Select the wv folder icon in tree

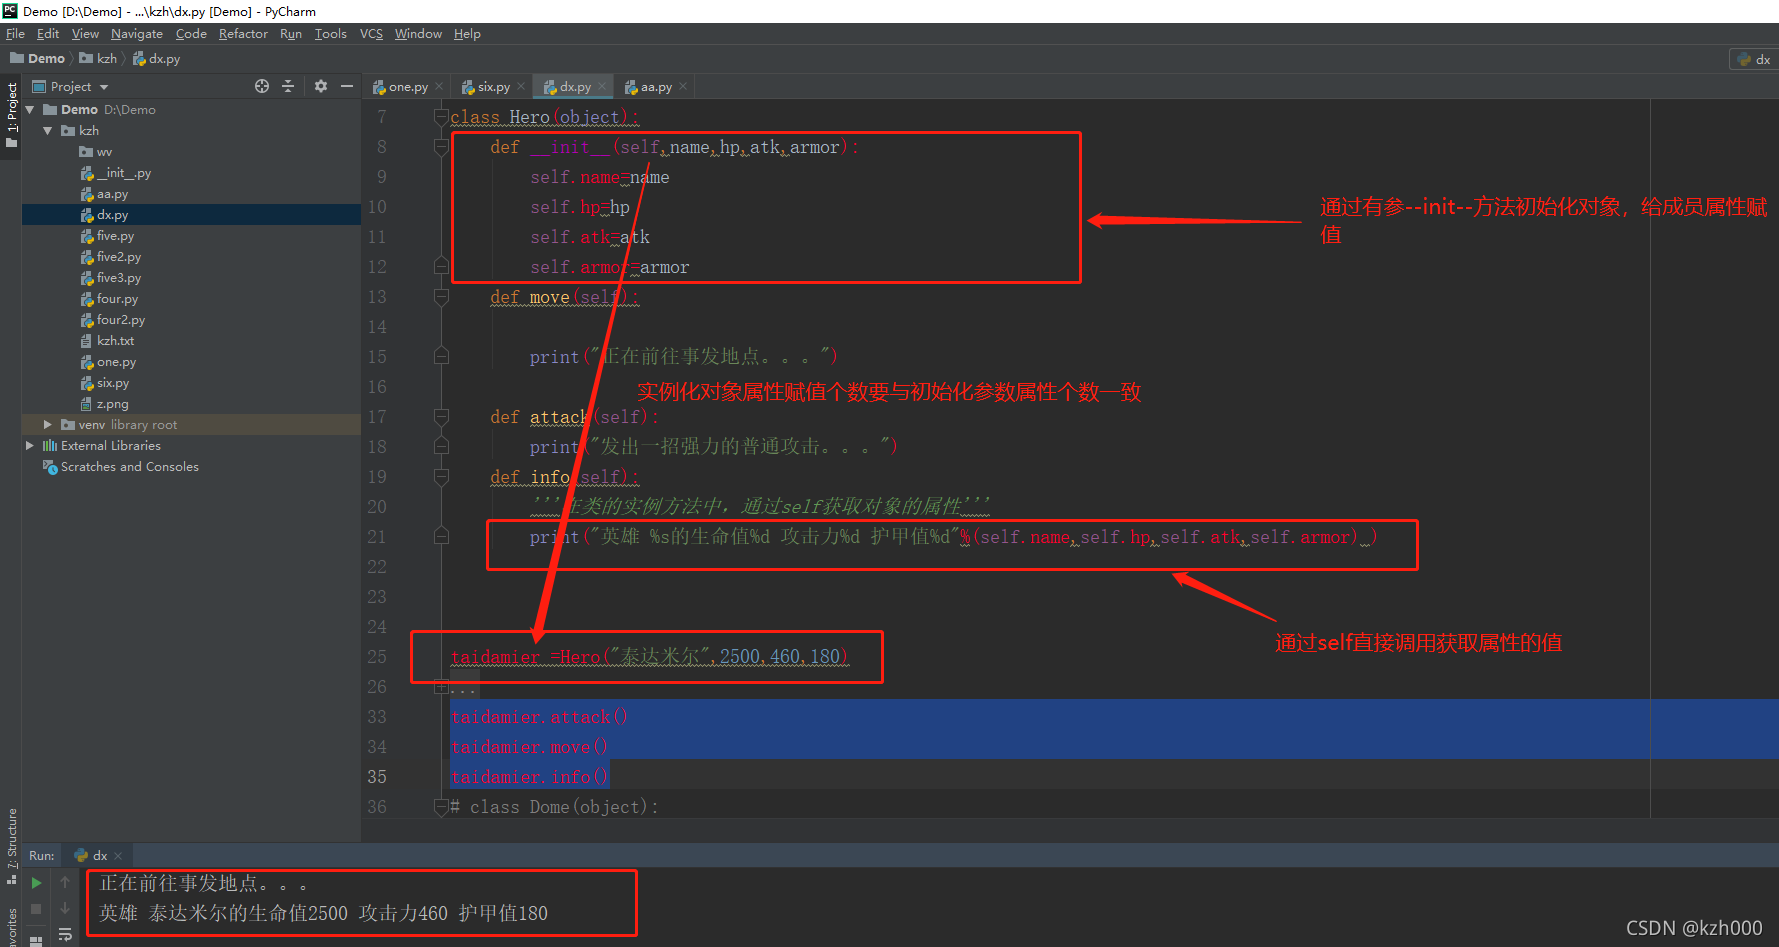86,152
